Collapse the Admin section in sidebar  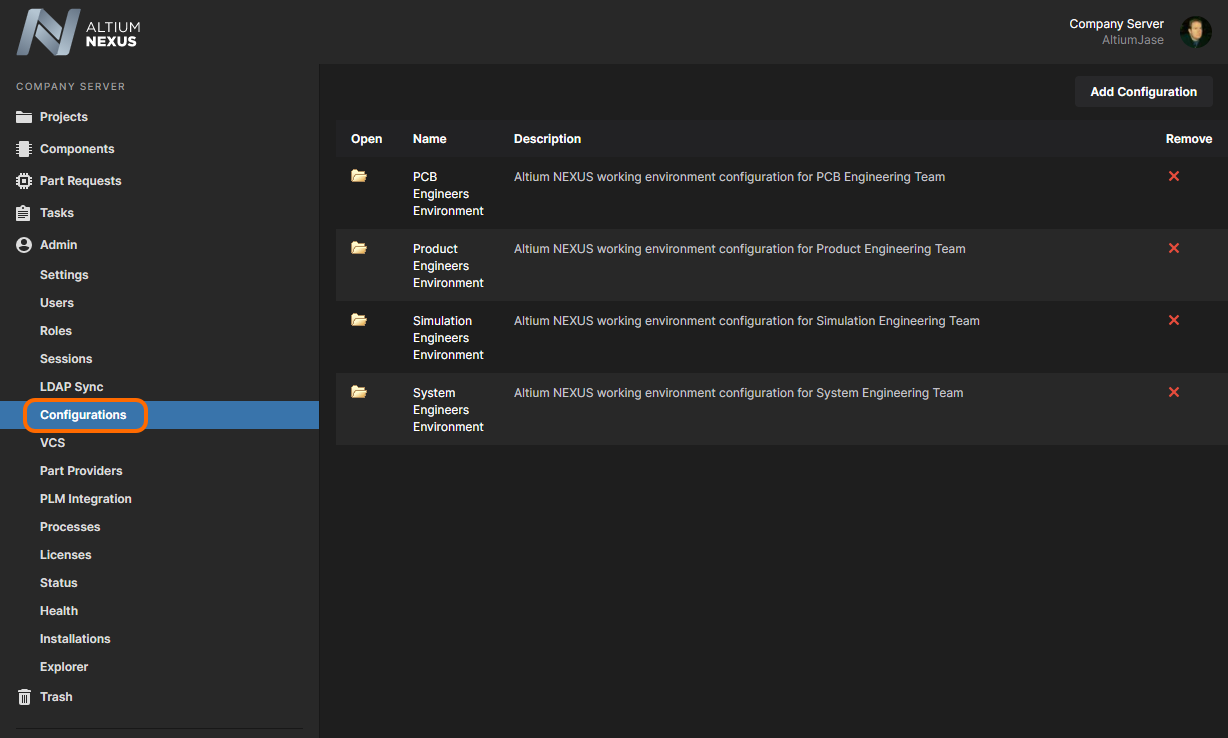(58, 245)
